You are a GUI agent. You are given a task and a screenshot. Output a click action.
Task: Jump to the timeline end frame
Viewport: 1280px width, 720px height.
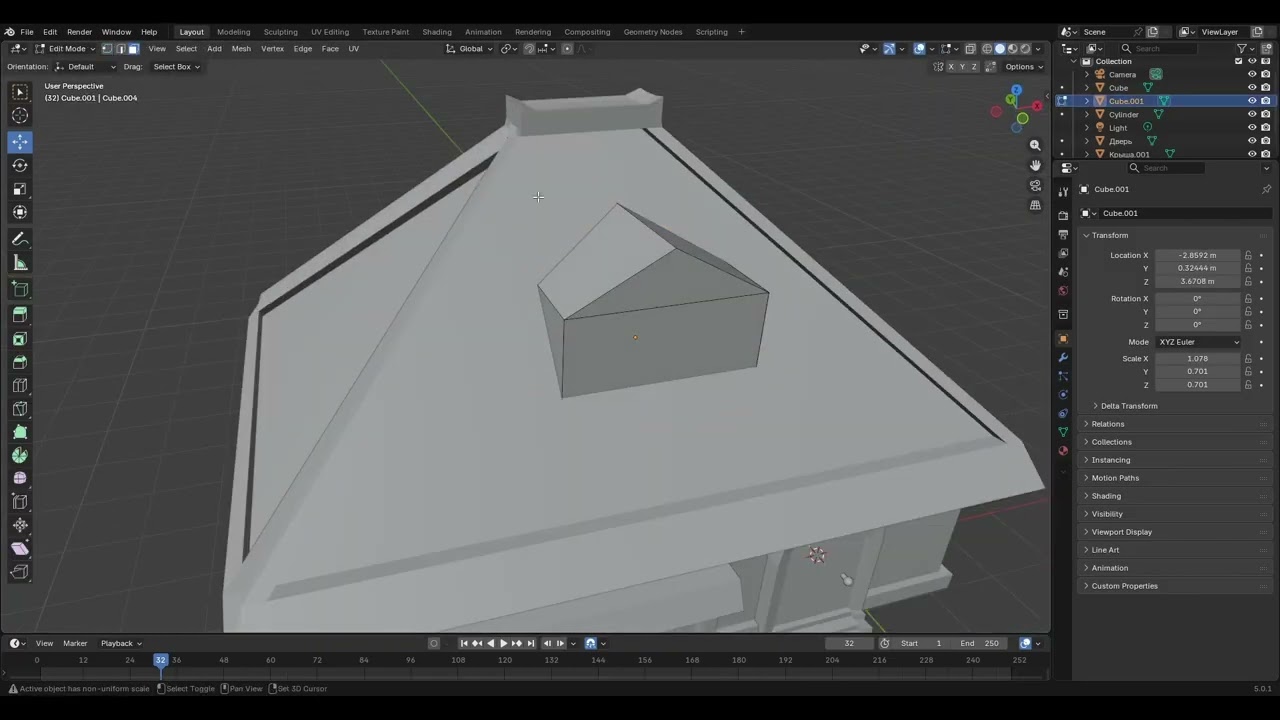pyautogui.click(x=531, y=643)
